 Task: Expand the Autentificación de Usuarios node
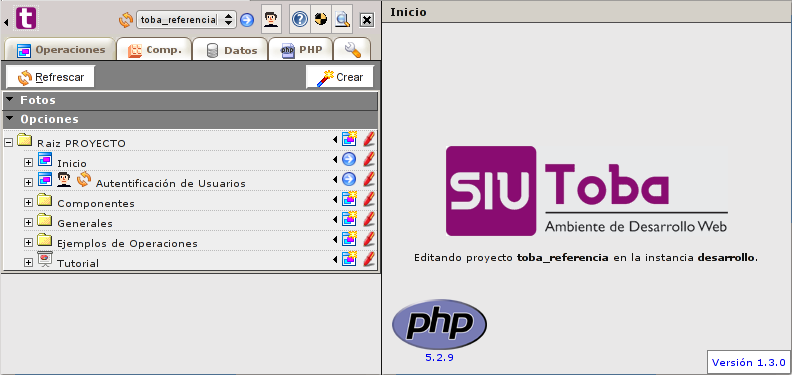click(29, 182)
